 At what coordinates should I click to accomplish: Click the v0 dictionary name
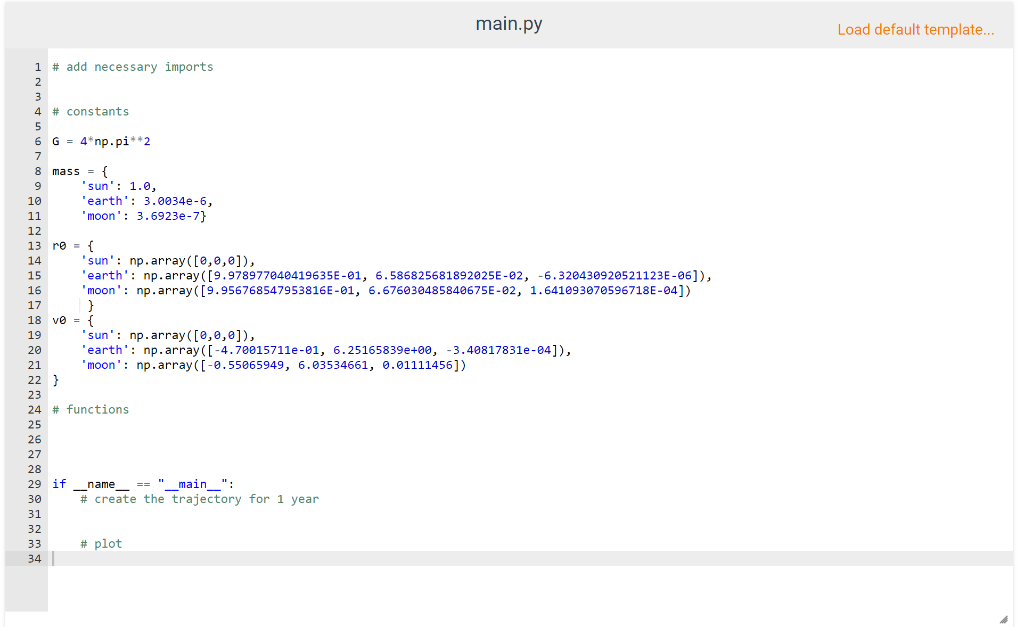click(x=58, y=320)
